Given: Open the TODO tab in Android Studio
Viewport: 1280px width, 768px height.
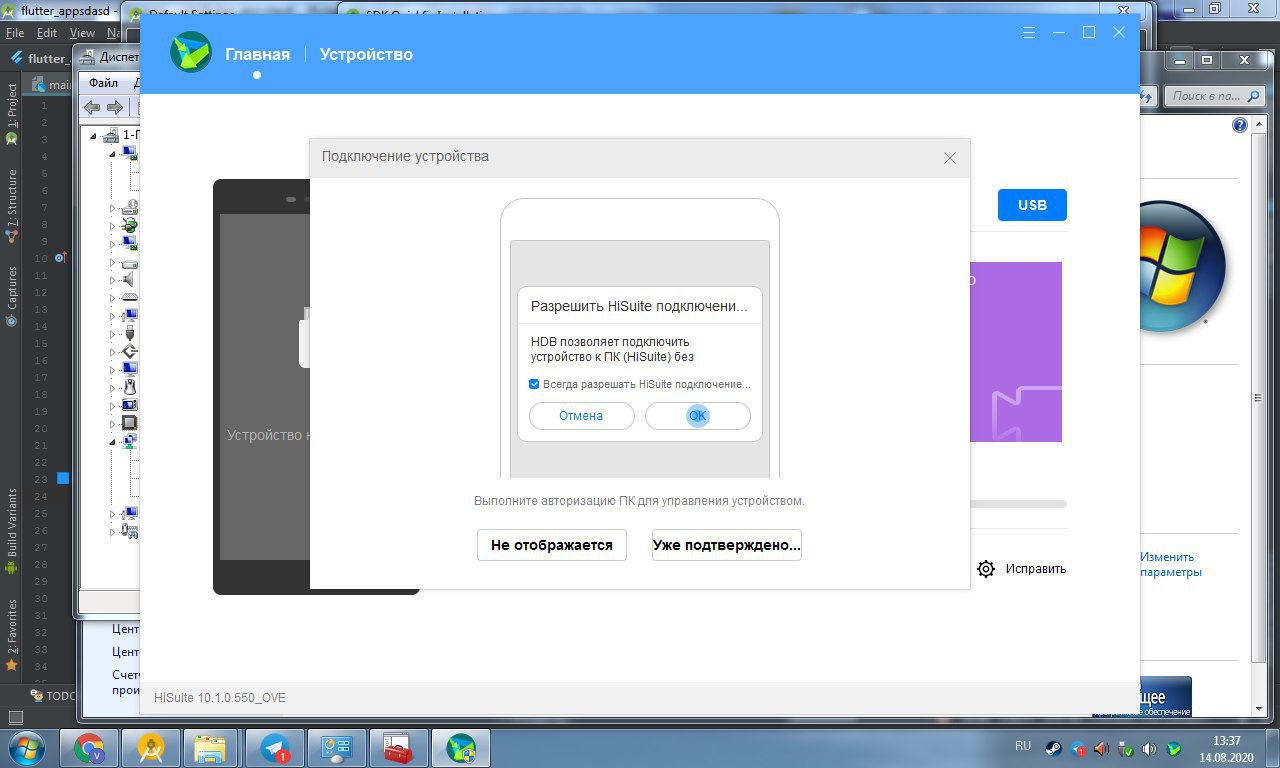Looking at the screenshot, I should pyautogui.click(x=54, y=696).
